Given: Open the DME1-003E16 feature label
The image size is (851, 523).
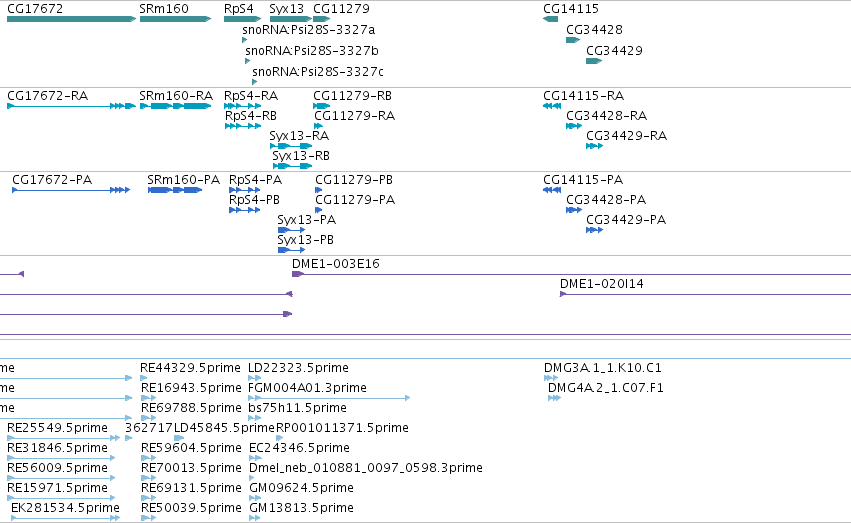Looking at the screenshot, I should pos(335,264).
